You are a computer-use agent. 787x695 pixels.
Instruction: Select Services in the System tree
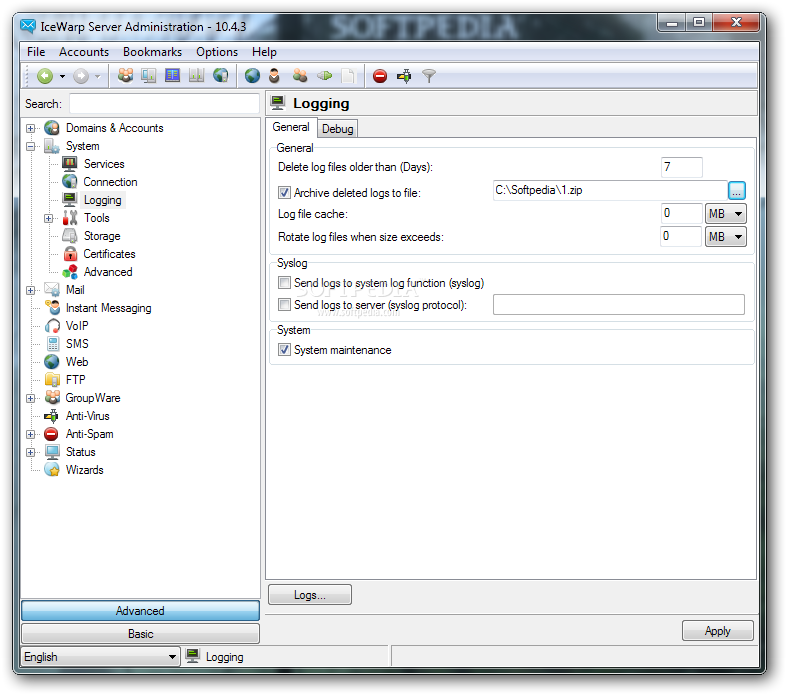click(104, 164)
